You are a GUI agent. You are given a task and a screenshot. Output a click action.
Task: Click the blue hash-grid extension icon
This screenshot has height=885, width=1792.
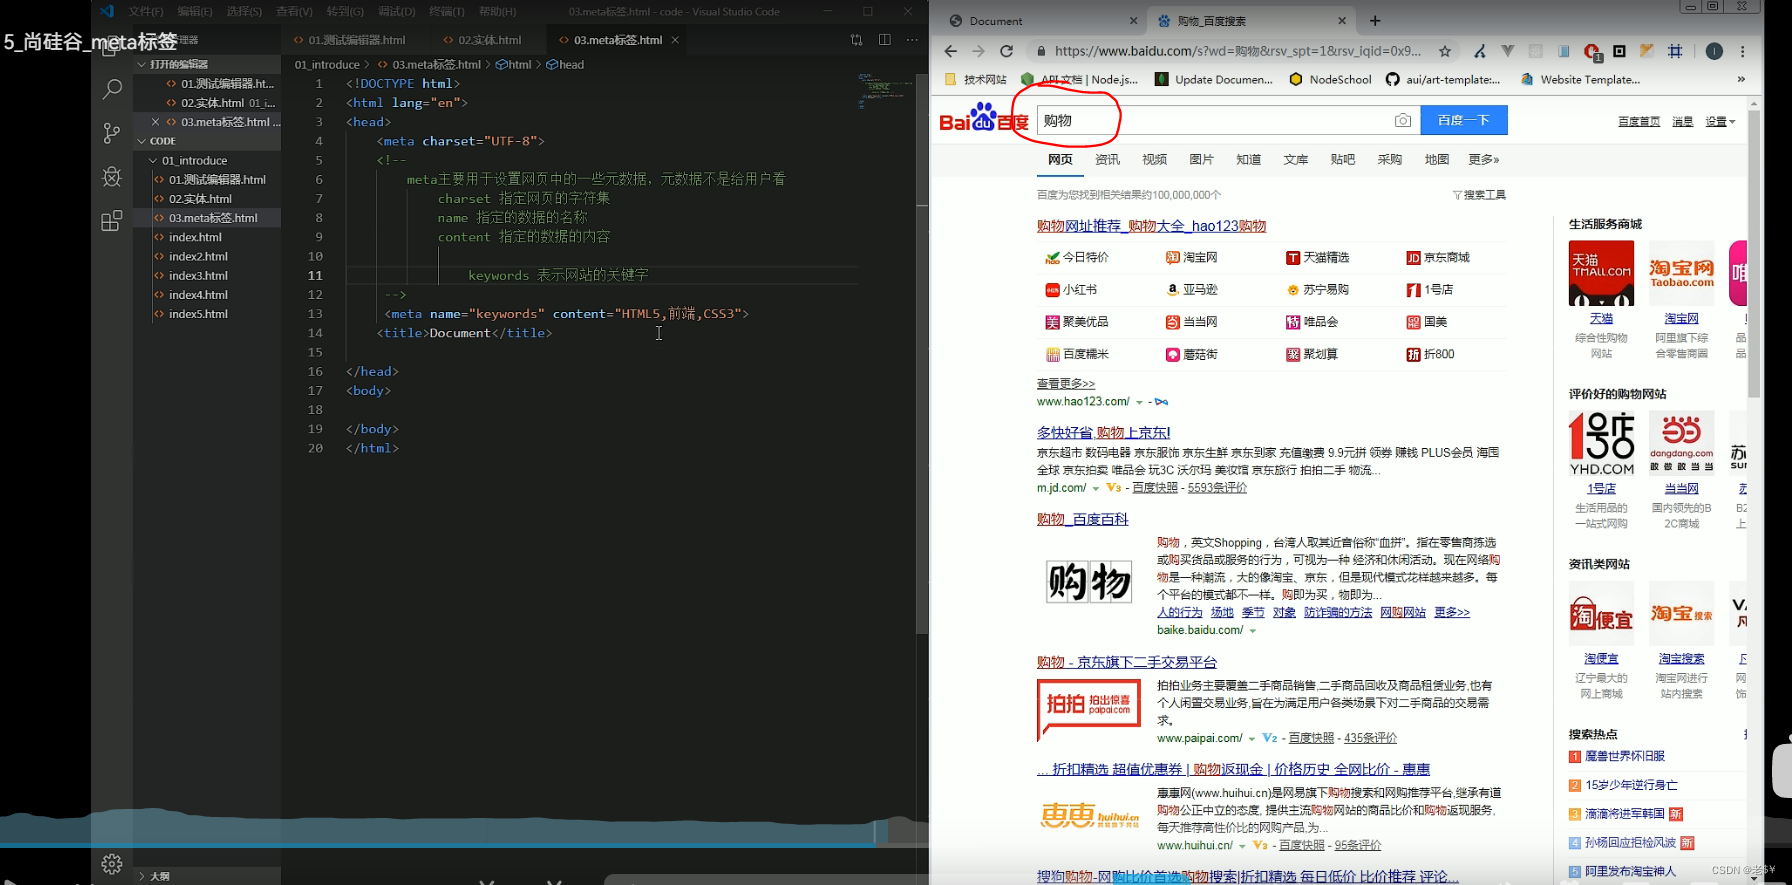pyautogui.click(x=1675, y=51)
